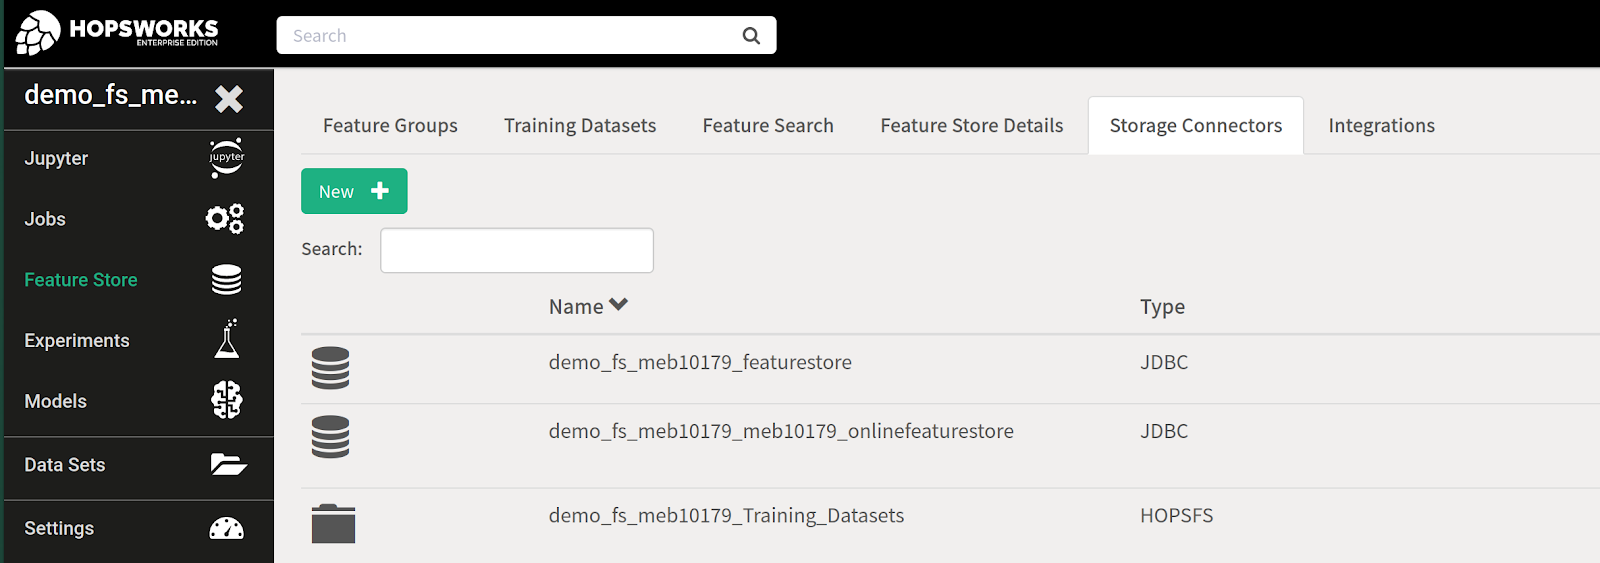Click the Jobs gears icon
The height and width of the screenshot is (563, 1600).
[225, 219]
